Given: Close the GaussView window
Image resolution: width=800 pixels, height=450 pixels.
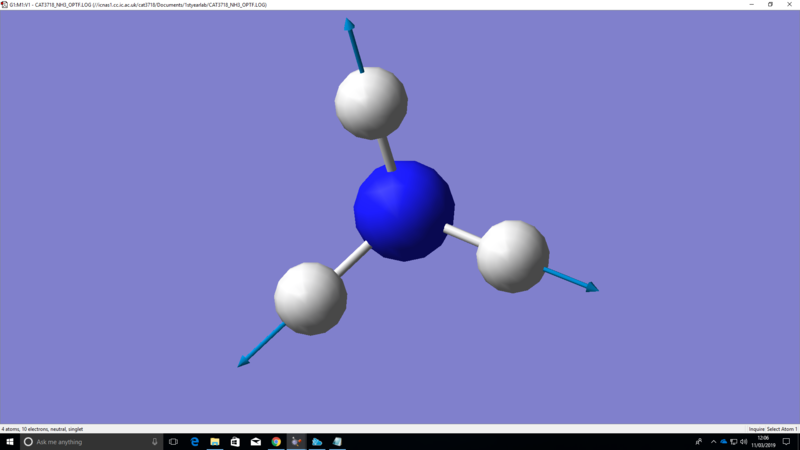Looking at the screenshot, I should (789, 5).
